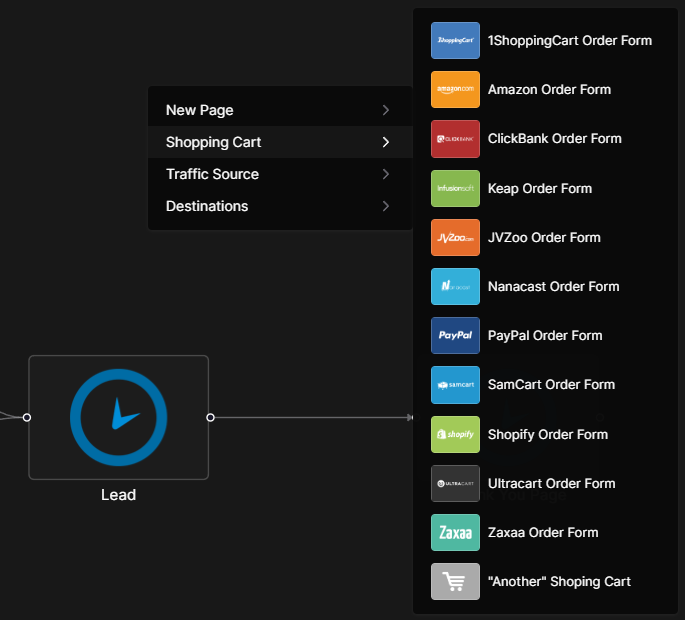Open the Destinations submenu

click(280, 206)
